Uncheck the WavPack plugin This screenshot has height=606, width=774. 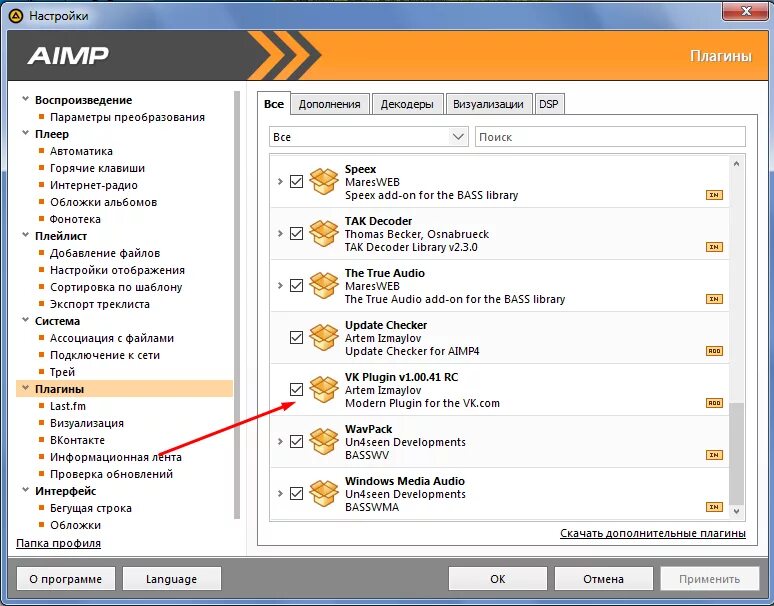click(x=296, y=441)
